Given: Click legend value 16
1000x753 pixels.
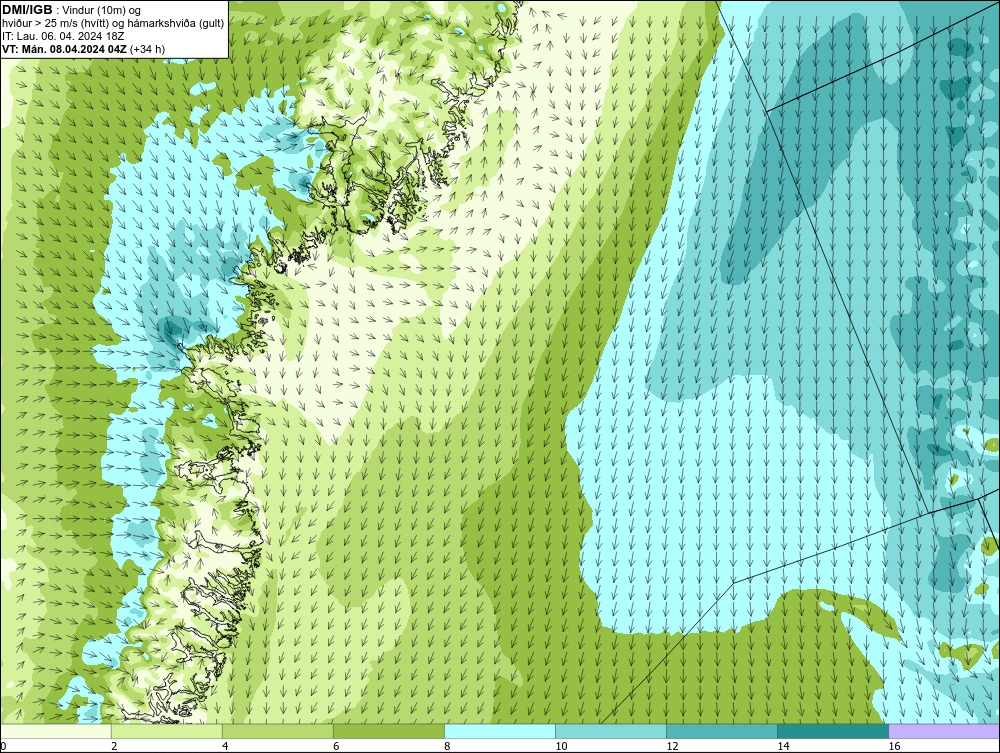Looking at the screenshot, I should [894, 746].
